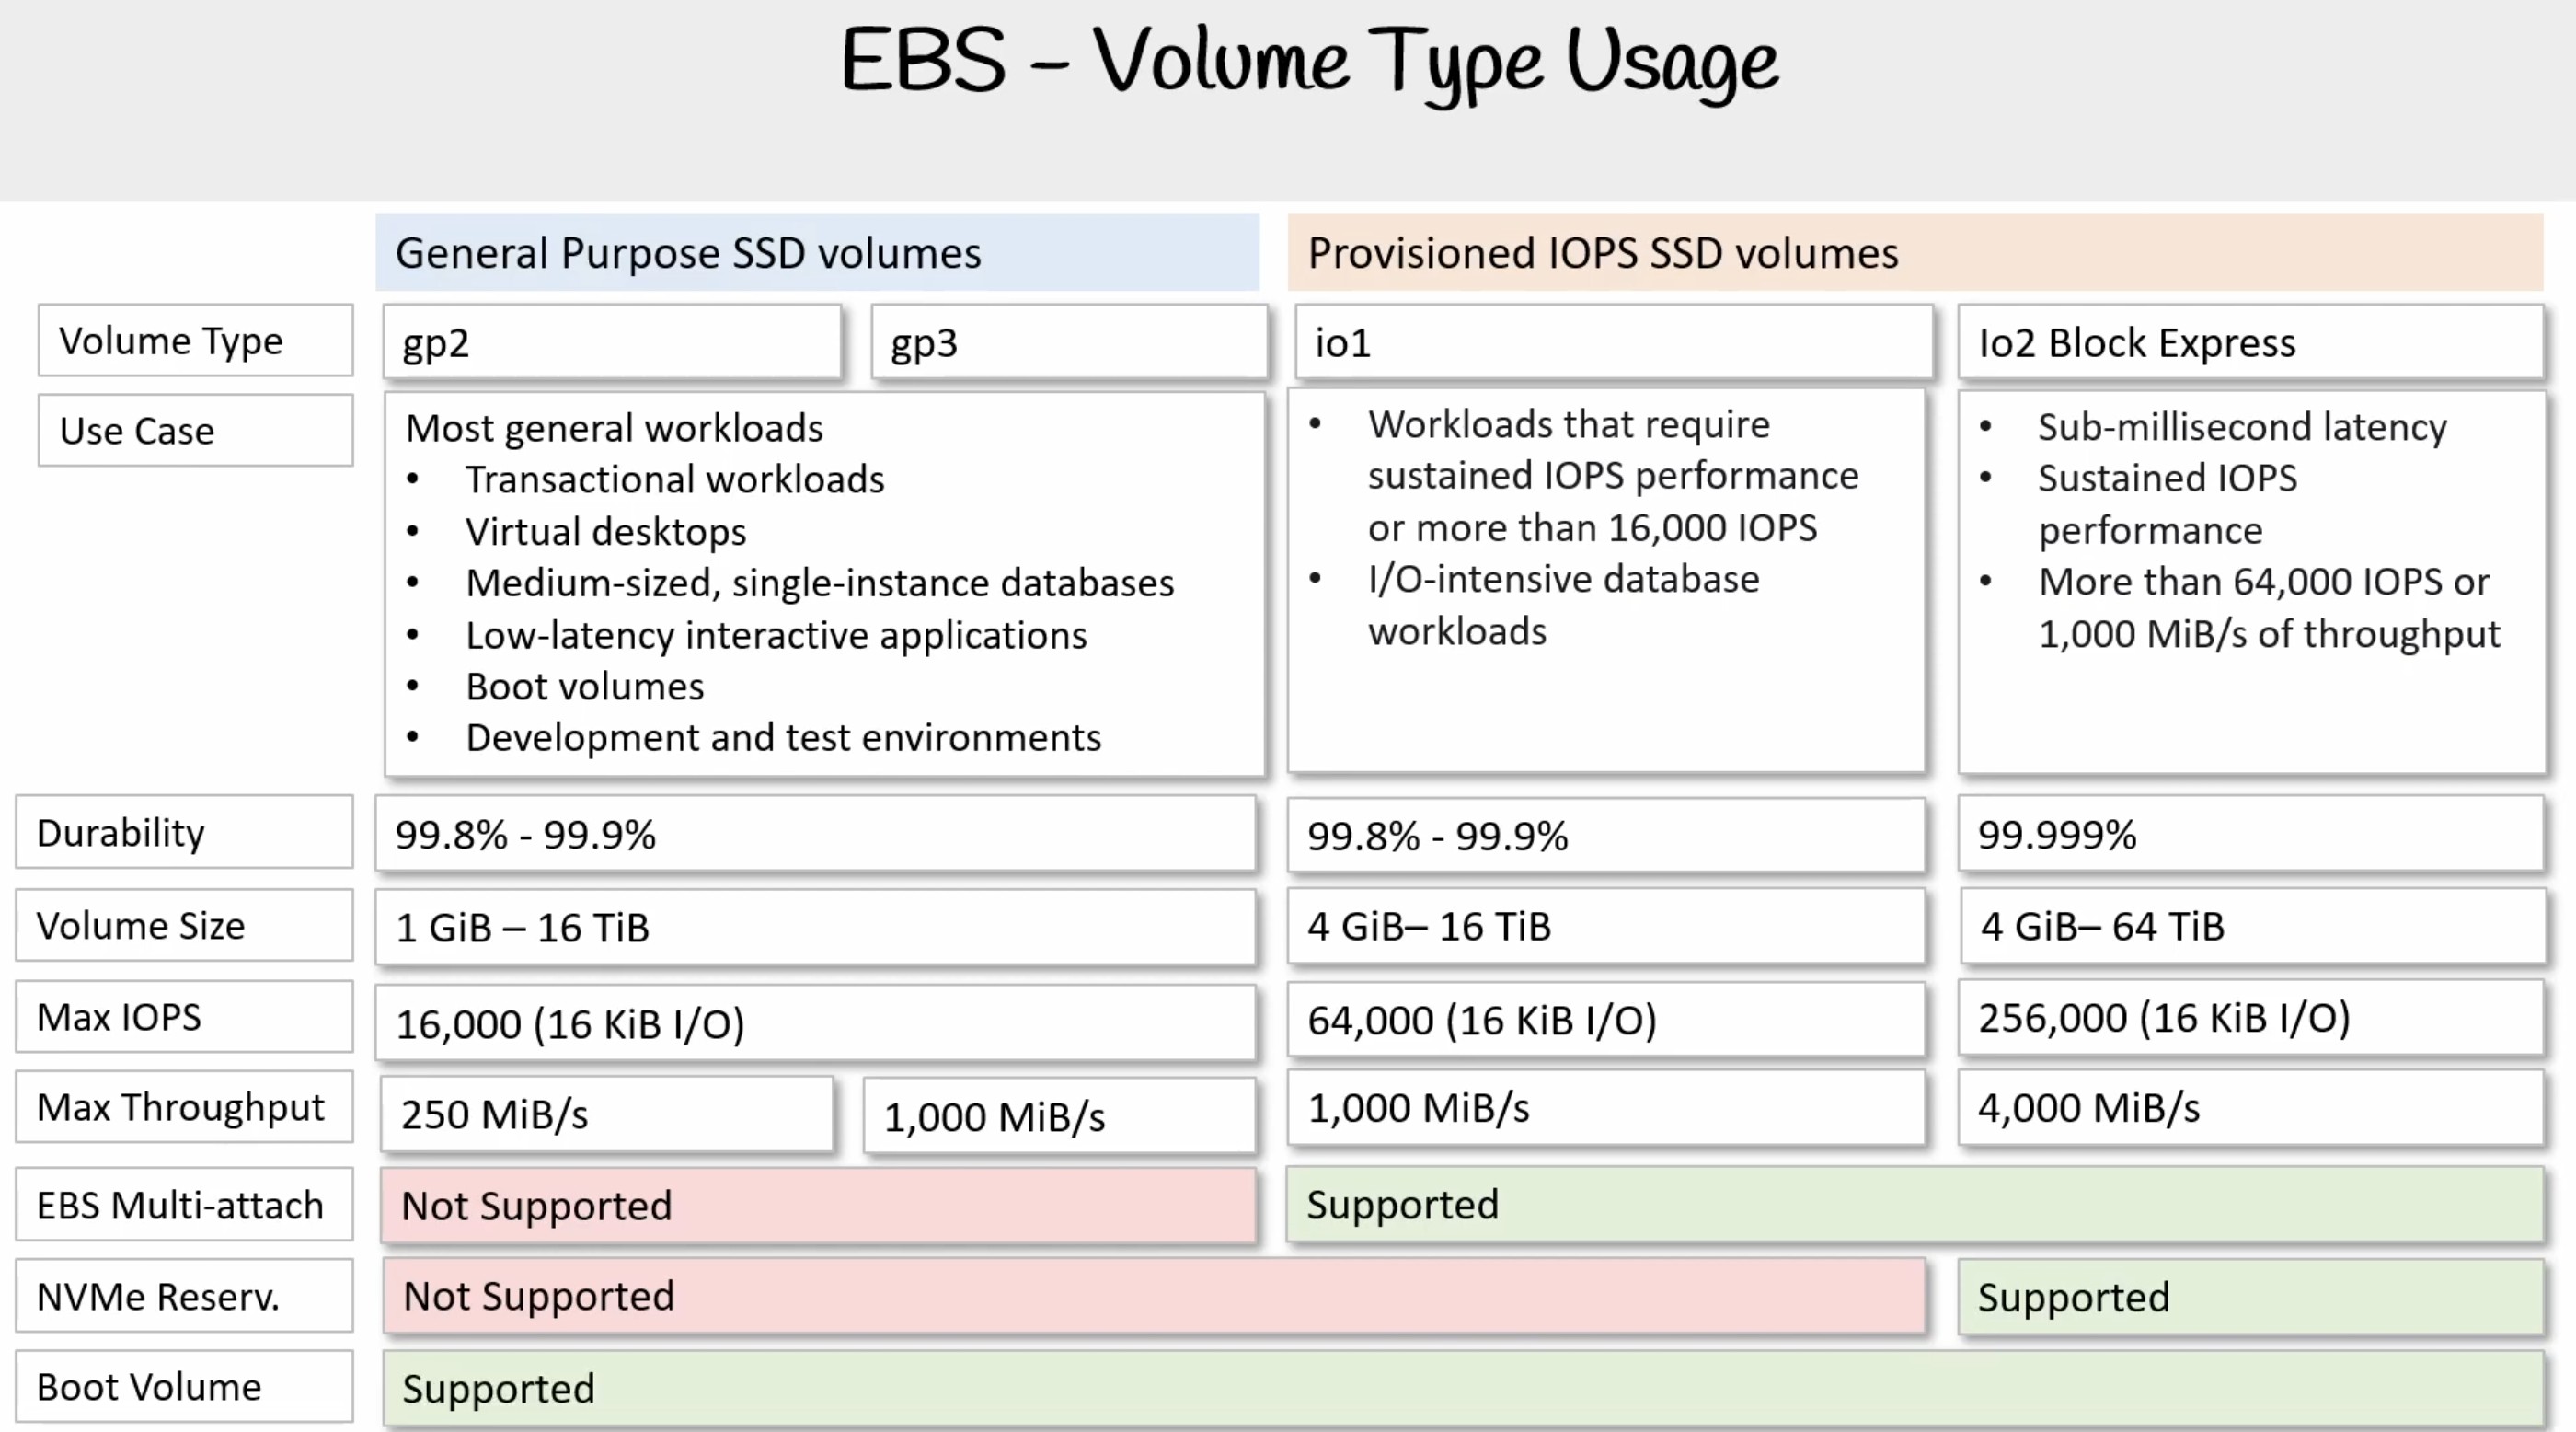Click the Use Case row label

click(x=195, y=430)
